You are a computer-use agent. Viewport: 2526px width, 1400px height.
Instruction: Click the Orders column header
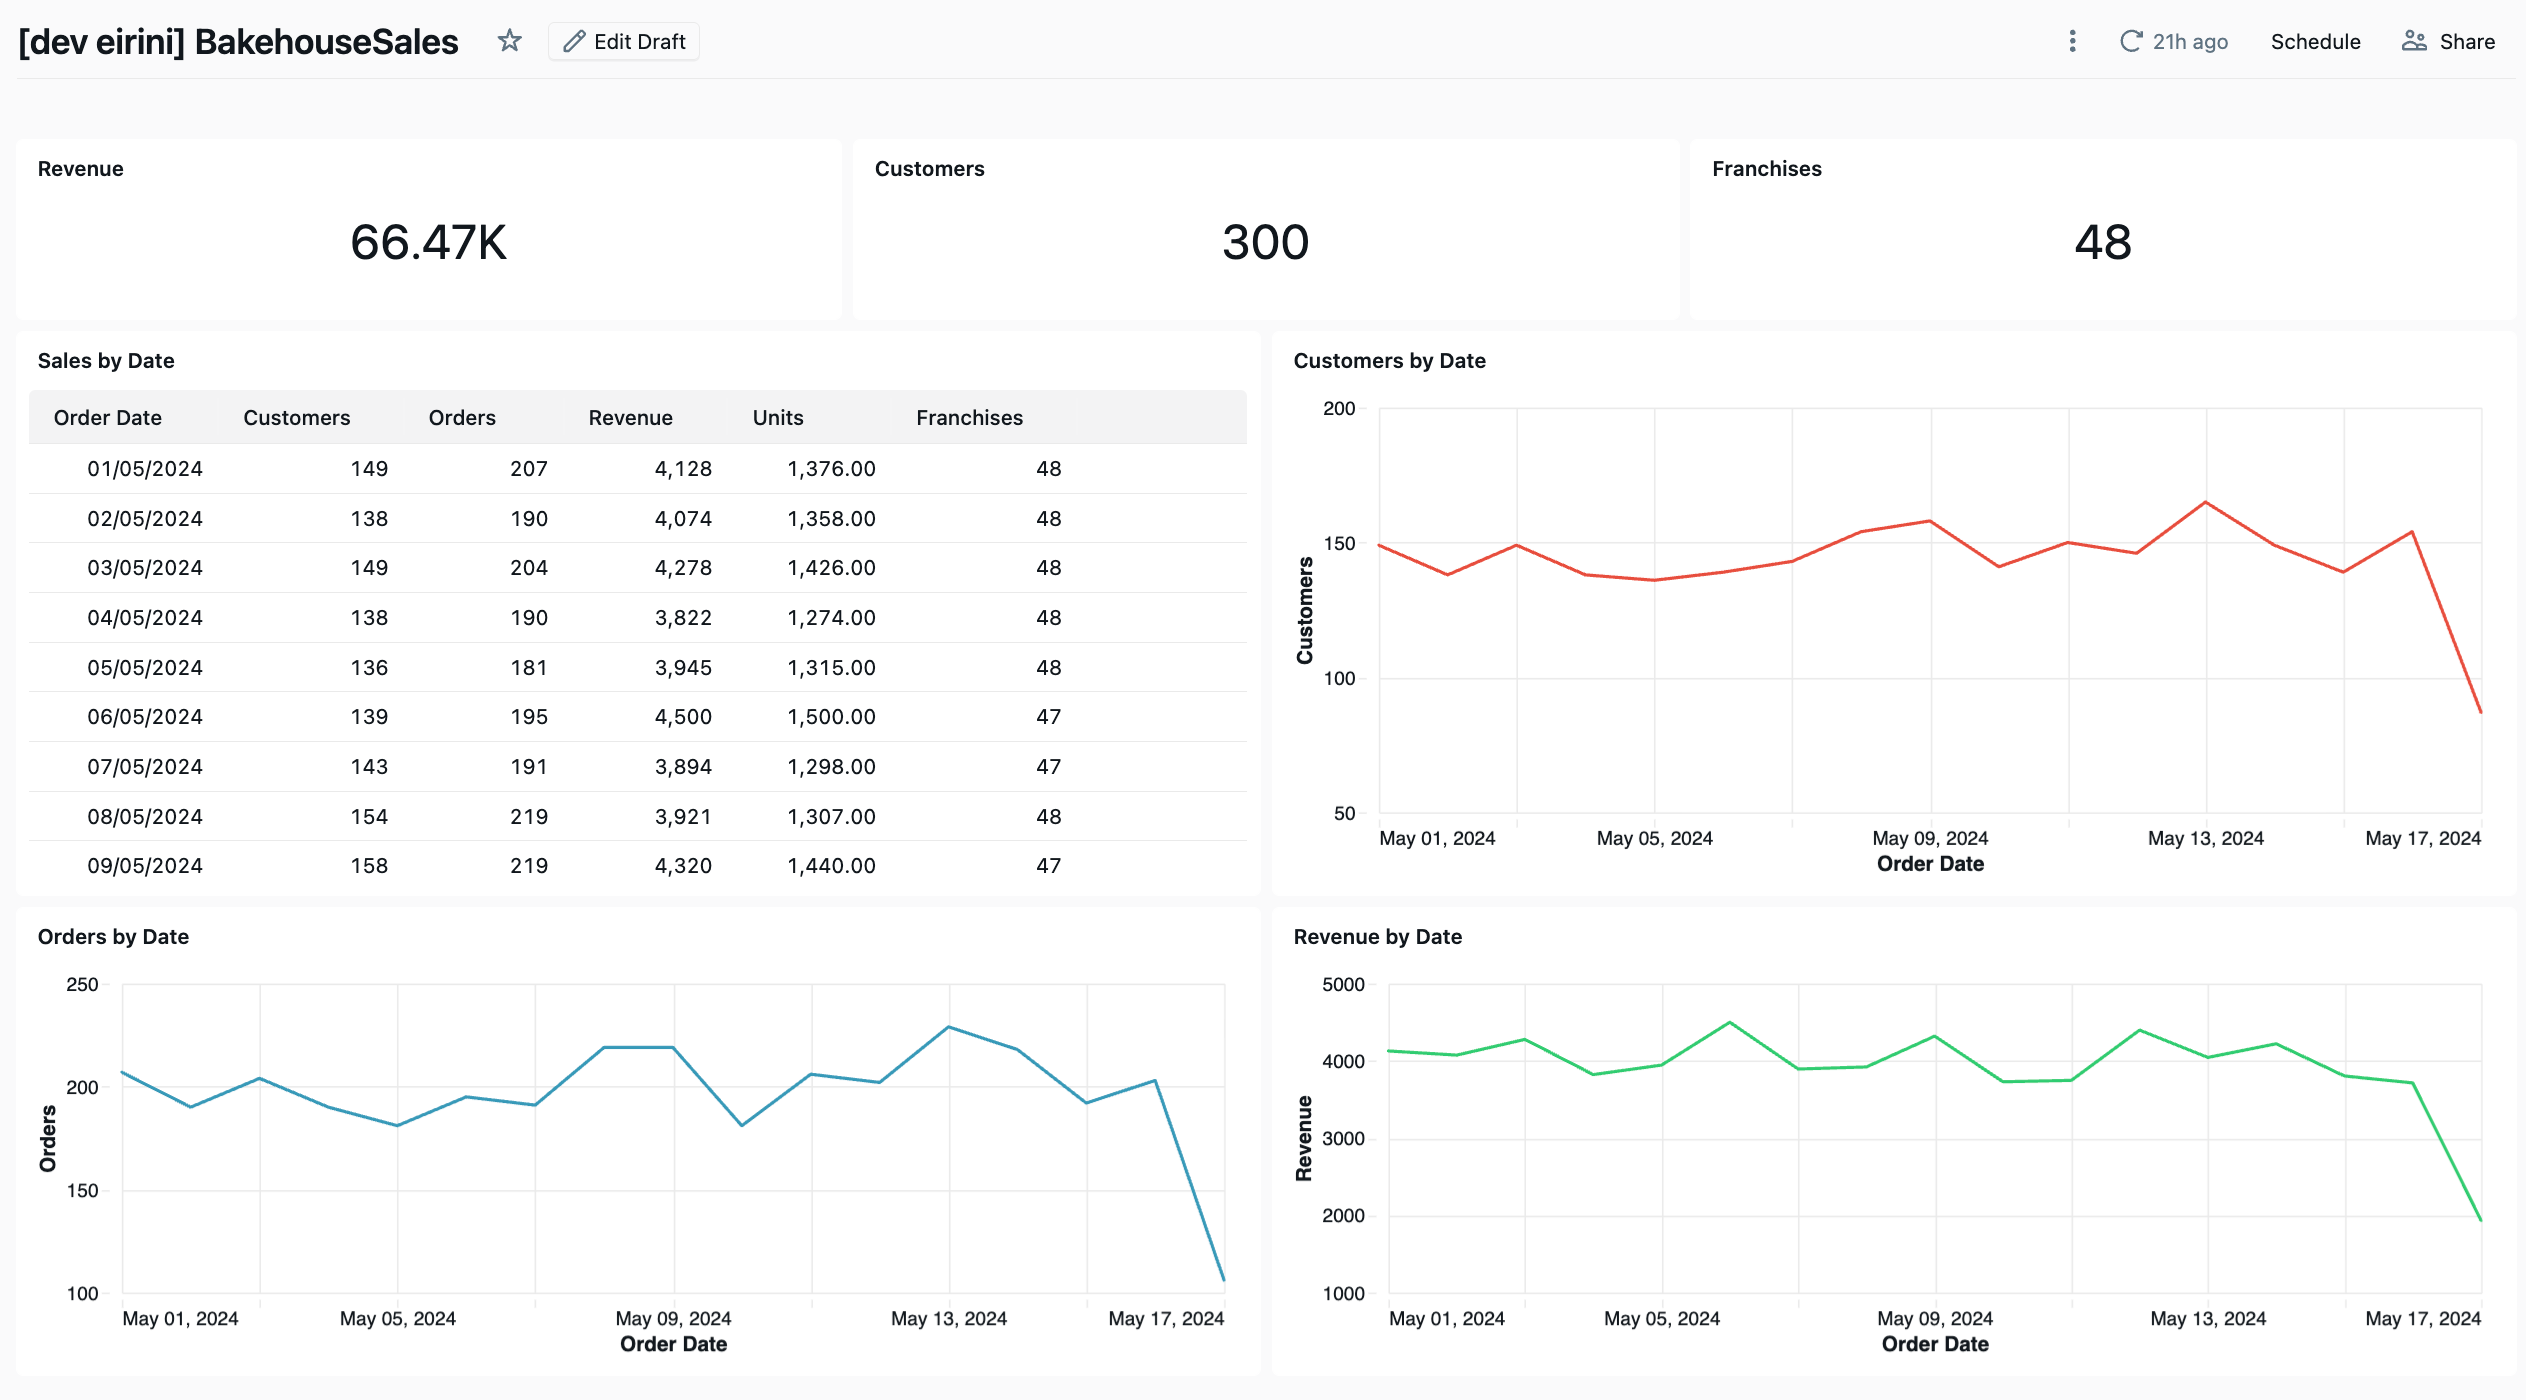tap(462, 417)
